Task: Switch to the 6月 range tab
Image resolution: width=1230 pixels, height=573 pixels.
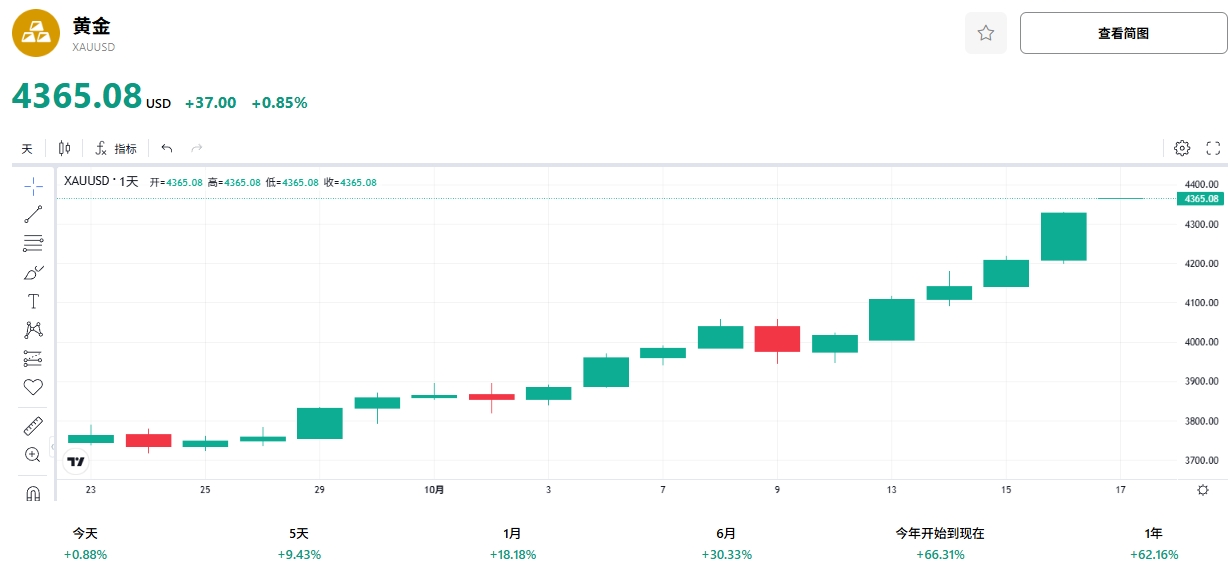Action: point(727,543)
